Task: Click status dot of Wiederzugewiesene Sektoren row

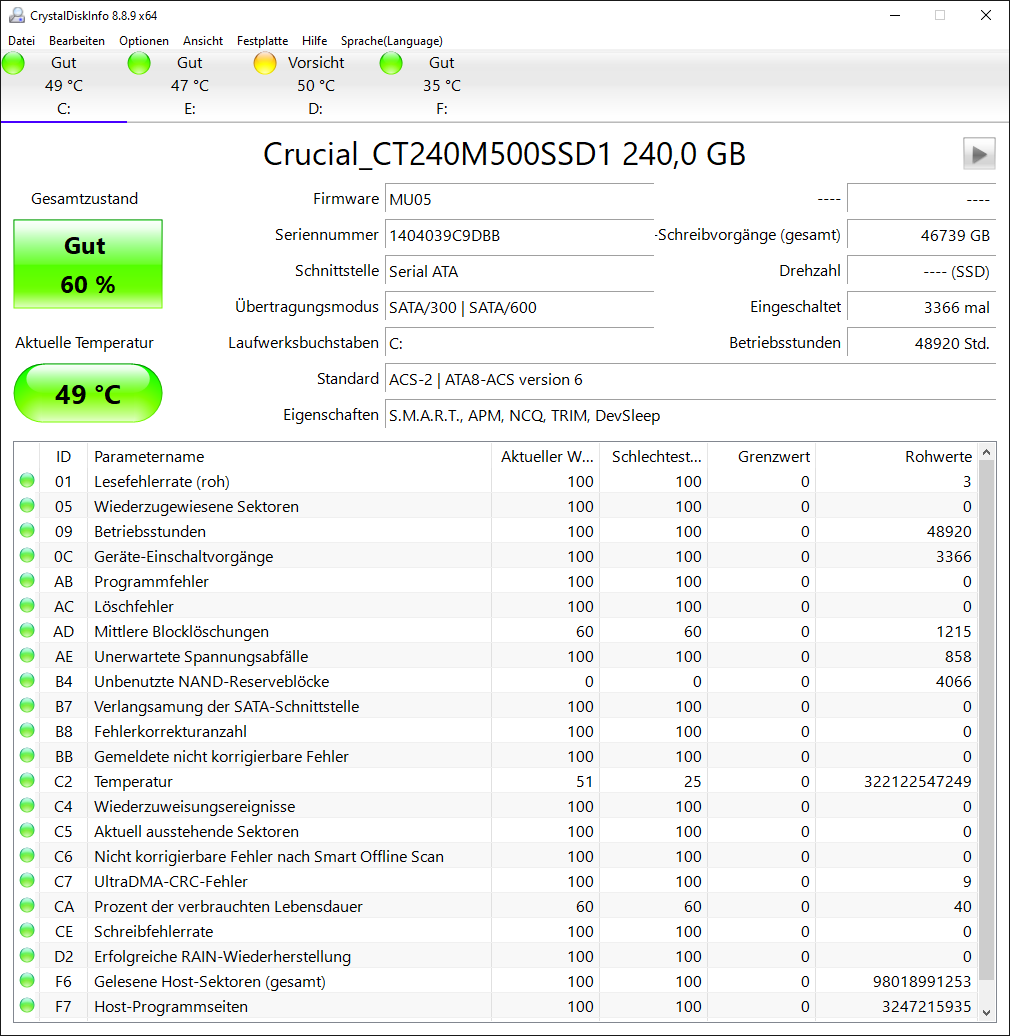Action: (x=27, y=505)
